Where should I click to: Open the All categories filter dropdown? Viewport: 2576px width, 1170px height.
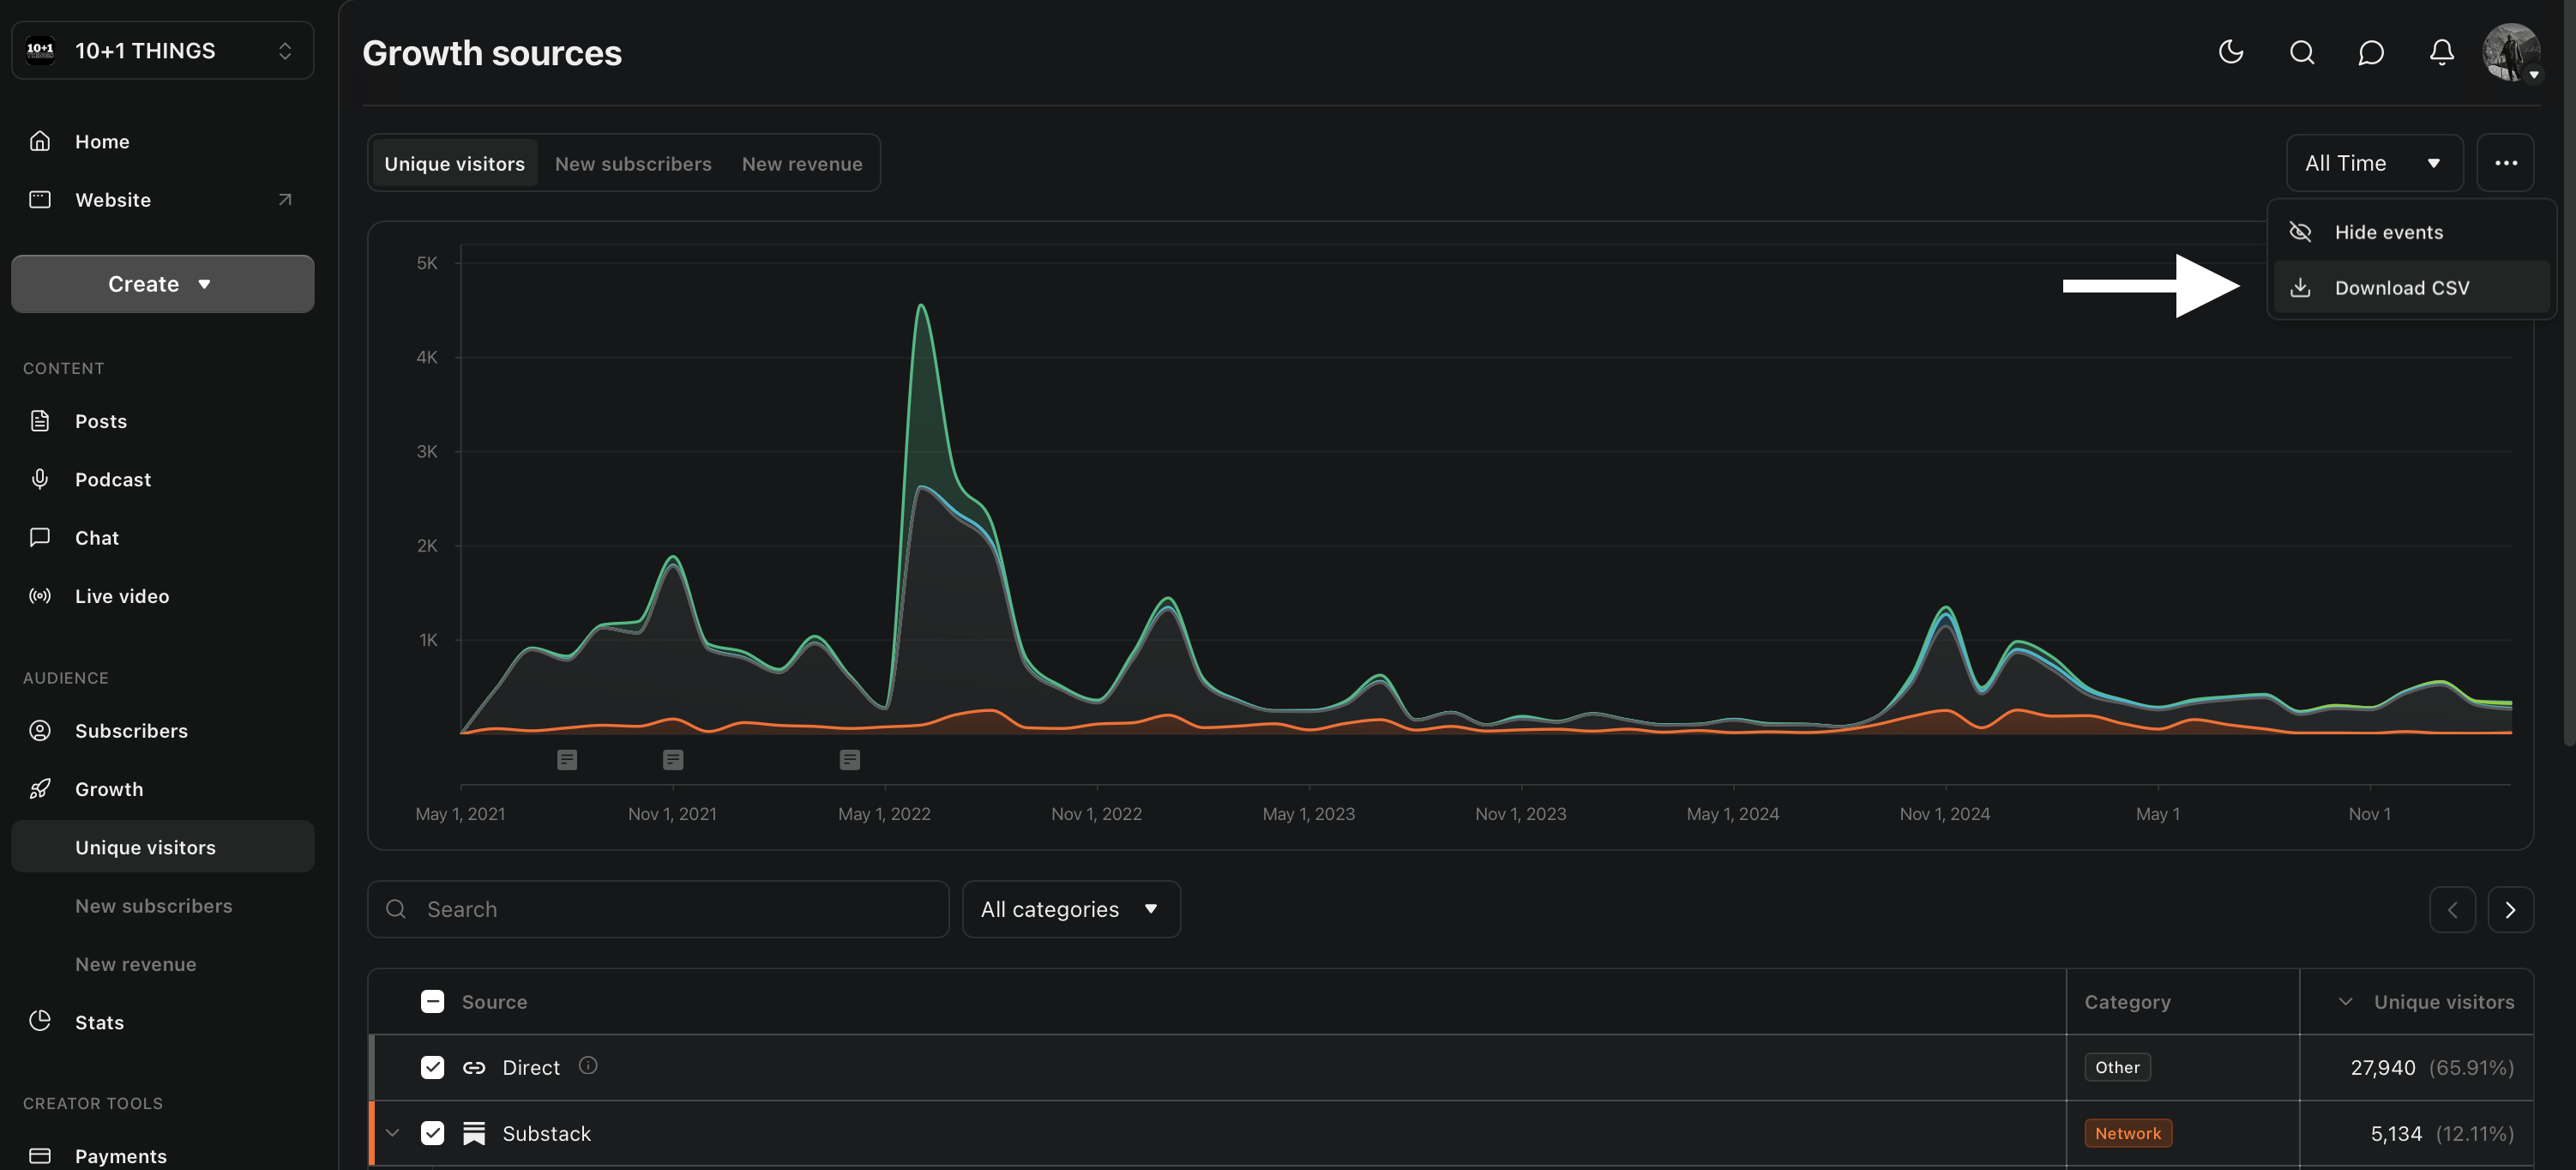coord(1070,909)
